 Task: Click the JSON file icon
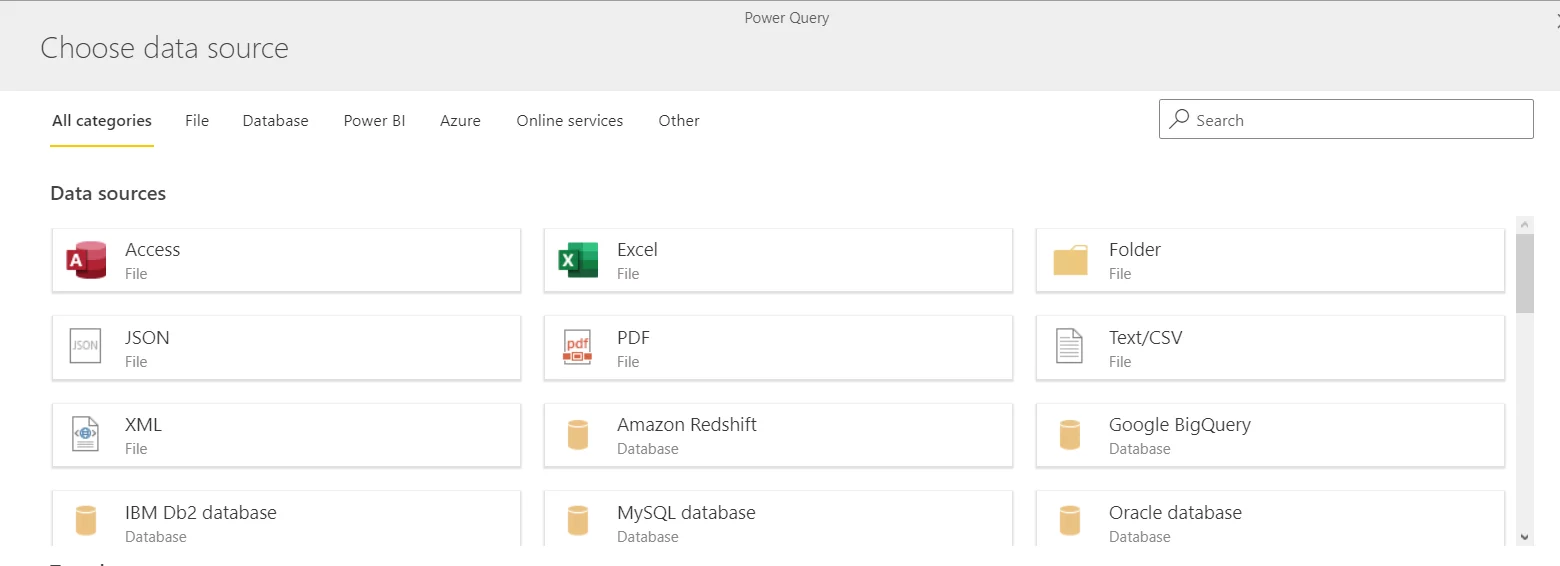coord(86,346)
